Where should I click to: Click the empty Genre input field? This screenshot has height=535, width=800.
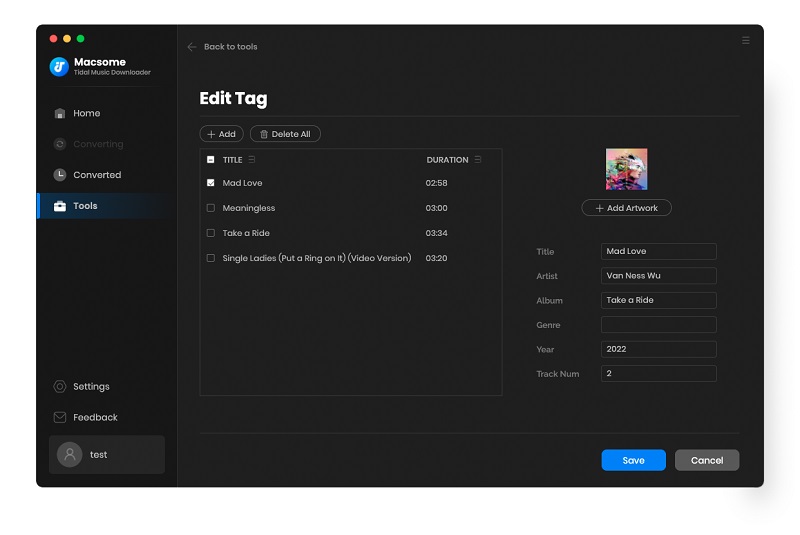coord(659,325)
